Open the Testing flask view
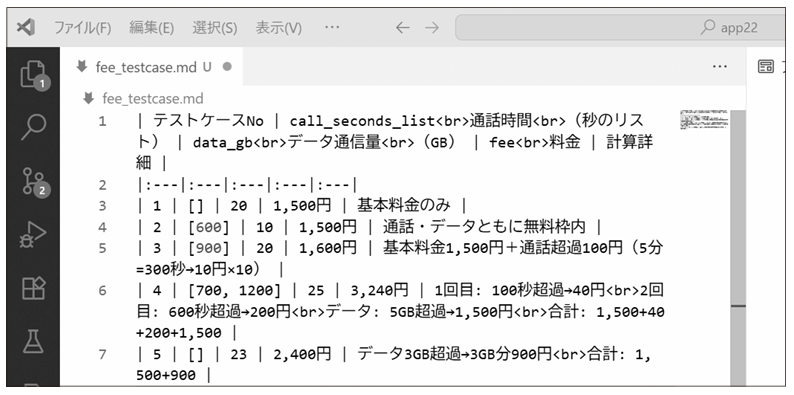794x395 pixels. click(x=33, y=342)
